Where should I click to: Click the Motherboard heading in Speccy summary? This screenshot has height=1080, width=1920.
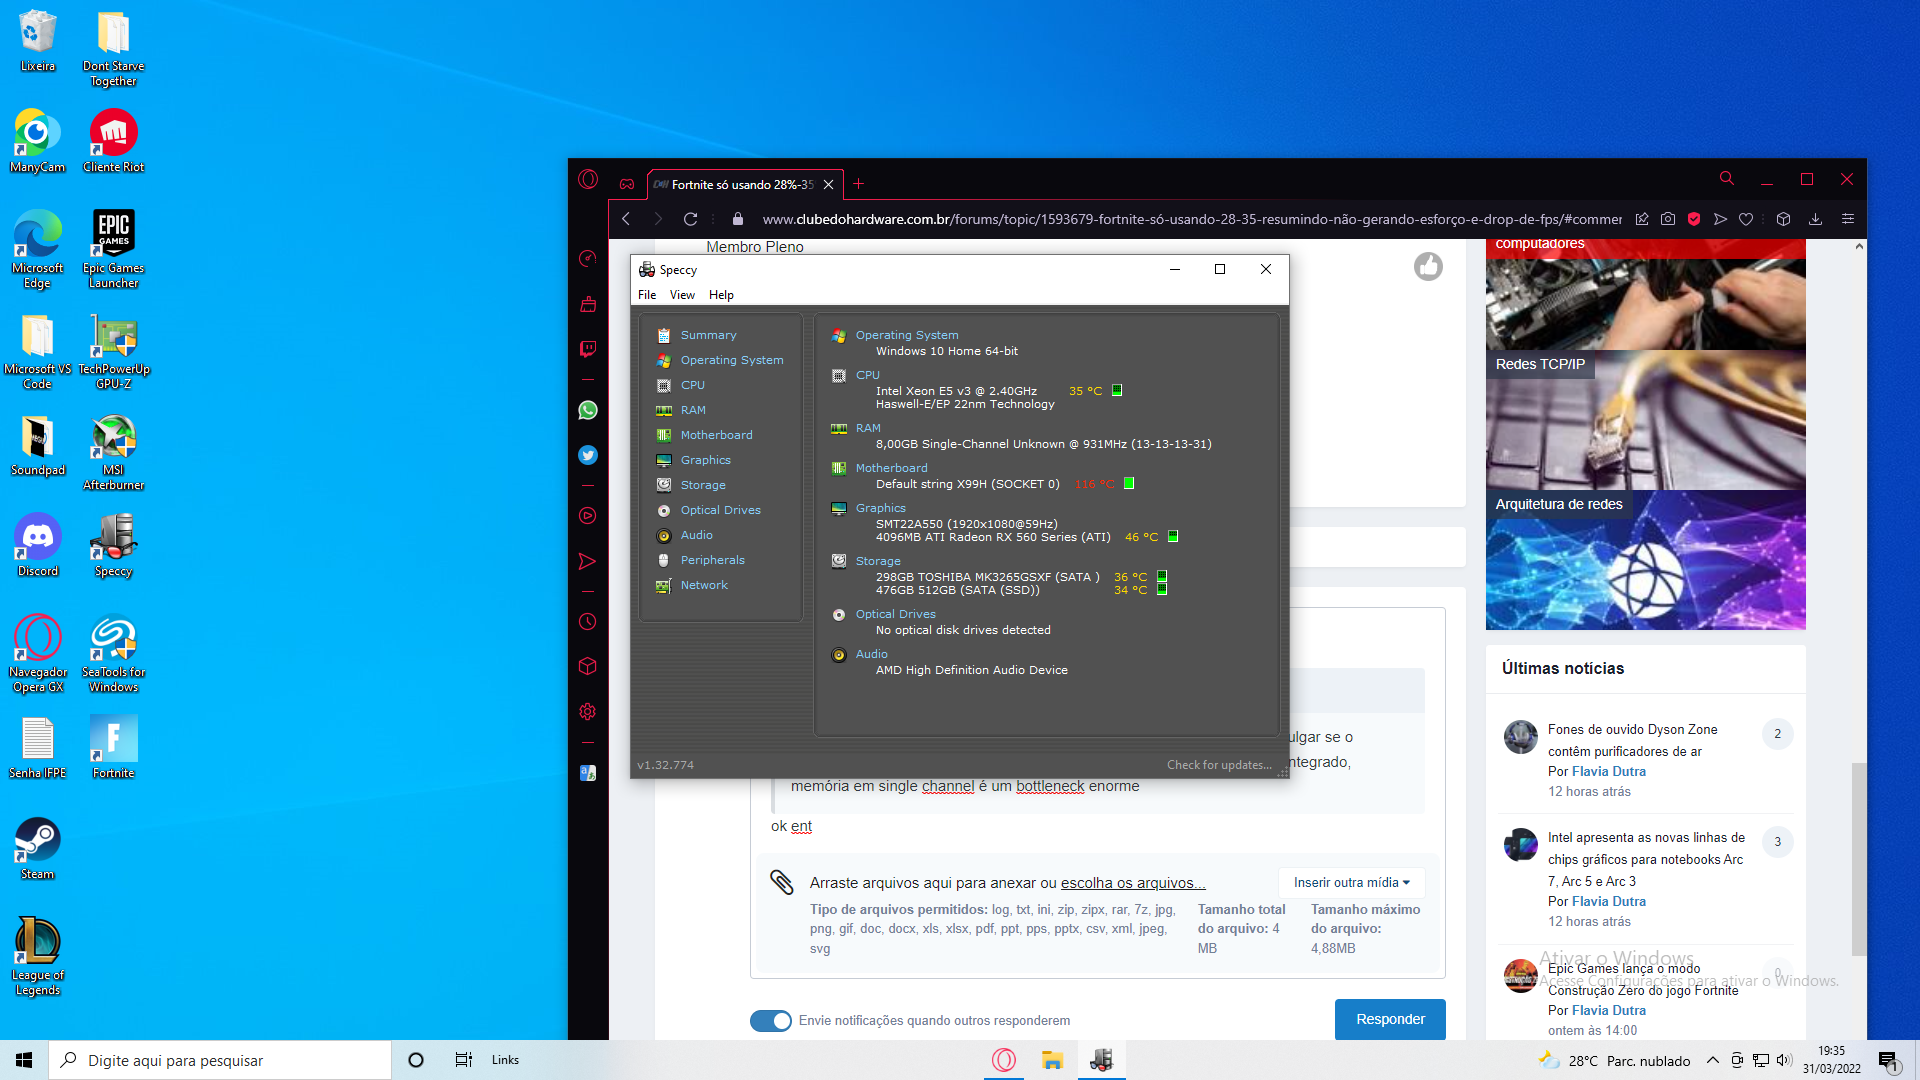pos(891,468)
